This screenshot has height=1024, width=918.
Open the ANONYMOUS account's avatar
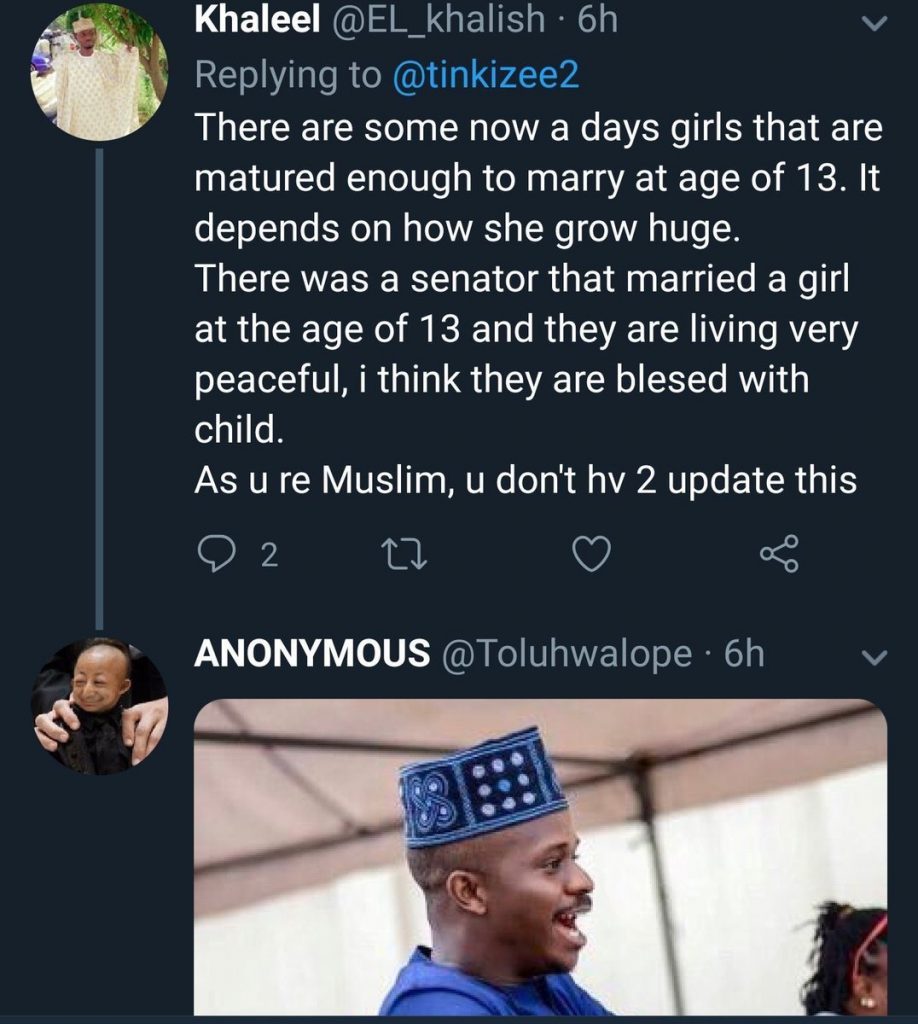click(x=99, y=706)
